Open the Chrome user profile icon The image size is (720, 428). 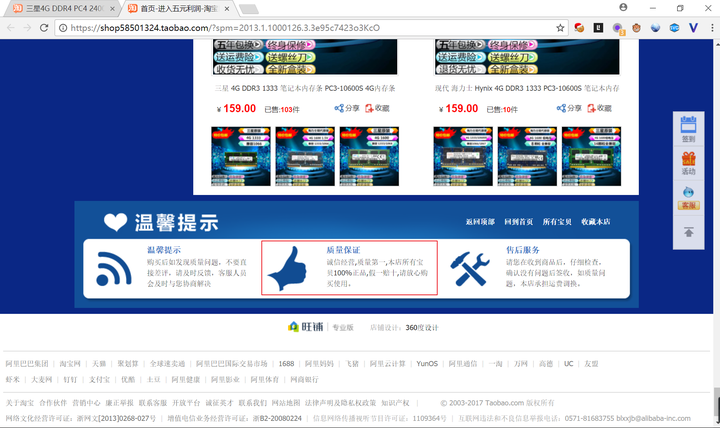click(x=623, y=7)
